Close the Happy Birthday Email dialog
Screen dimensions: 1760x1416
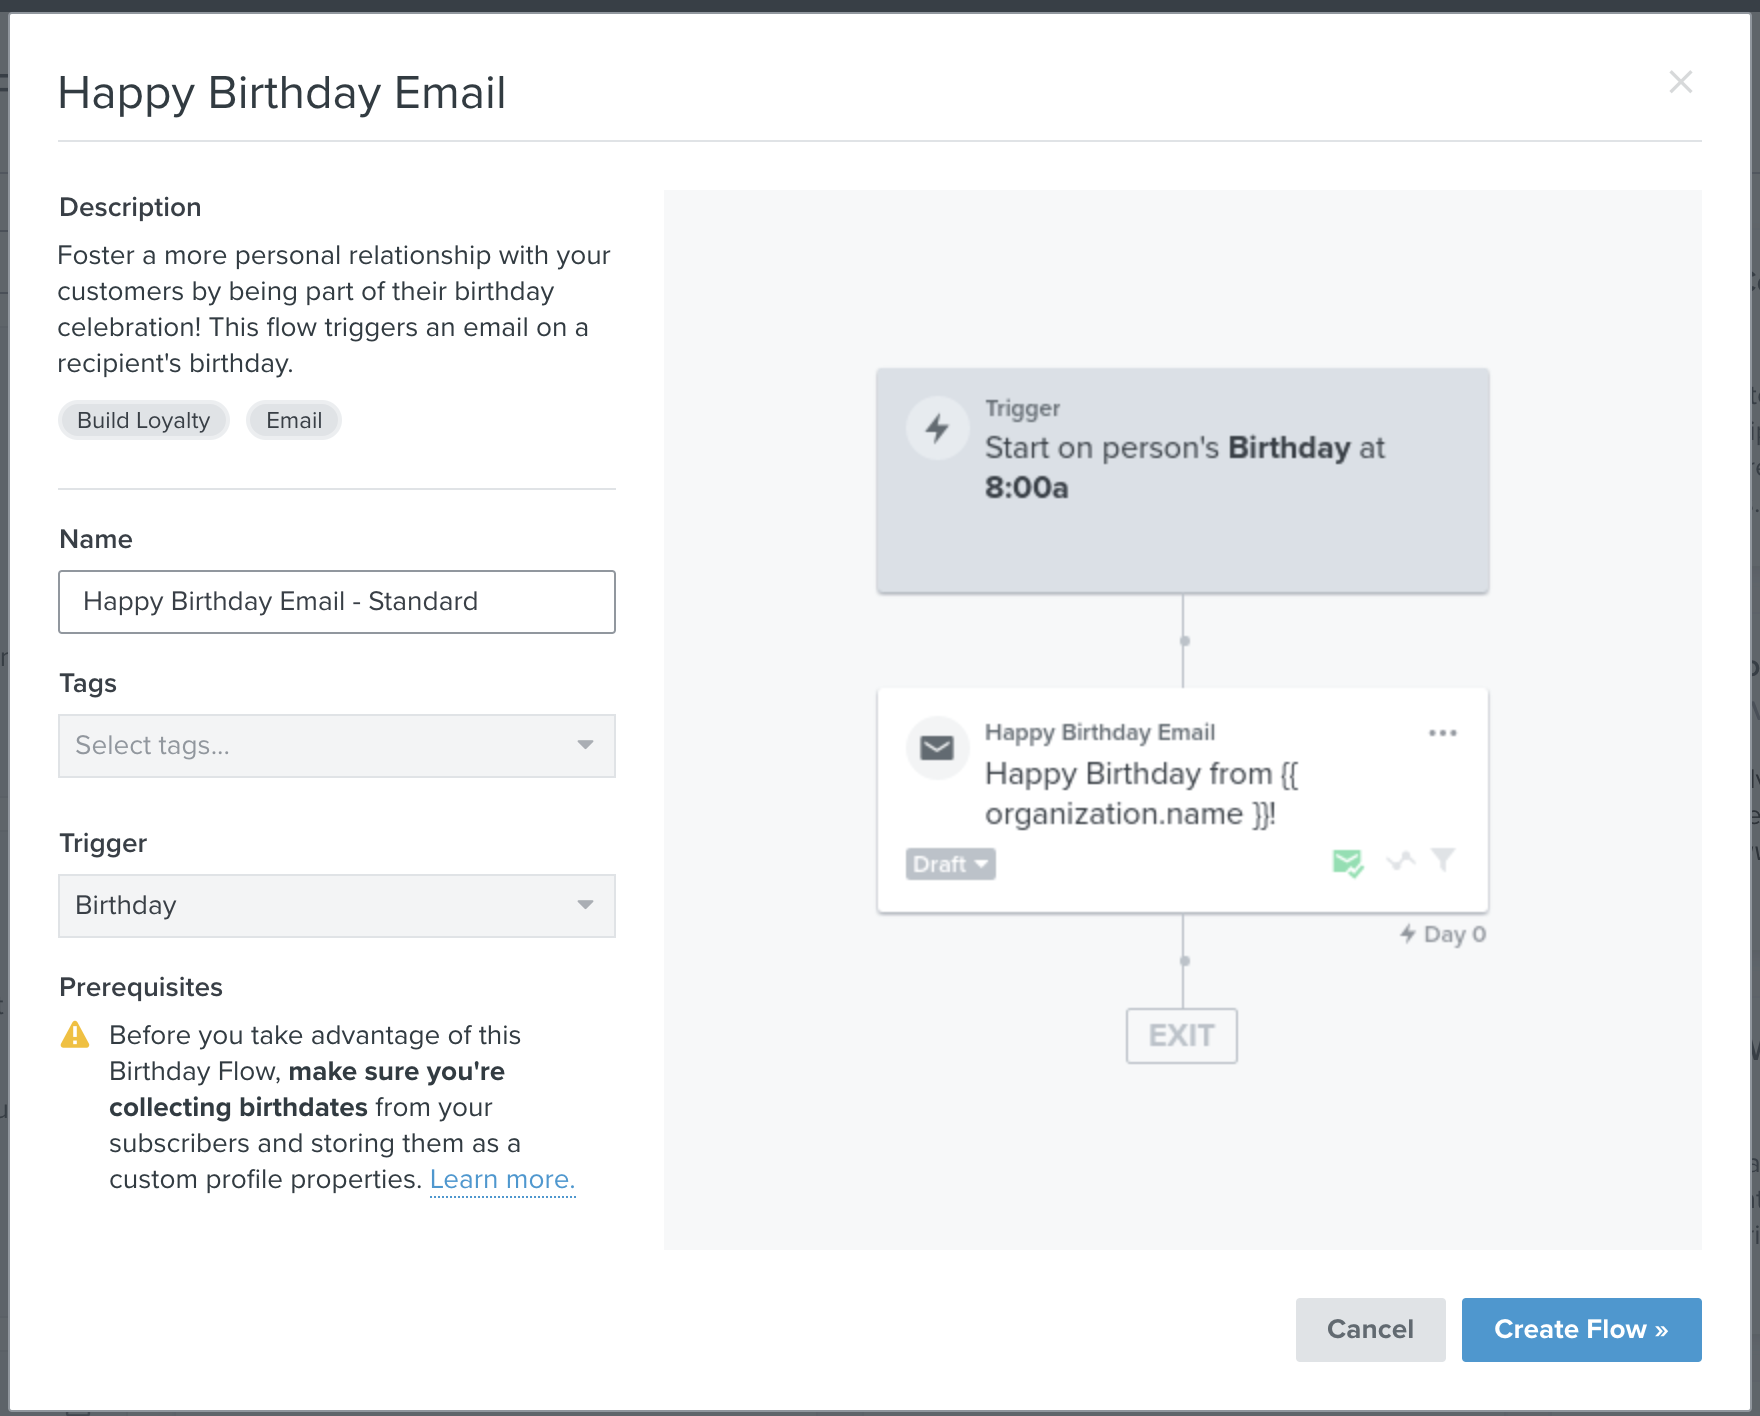point(1680,82)
